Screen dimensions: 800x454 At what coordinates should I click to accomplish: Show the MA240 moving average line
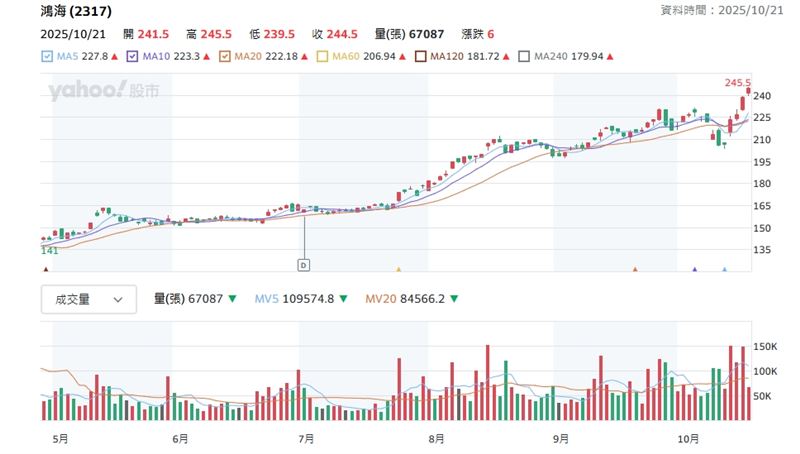point(525,57)
